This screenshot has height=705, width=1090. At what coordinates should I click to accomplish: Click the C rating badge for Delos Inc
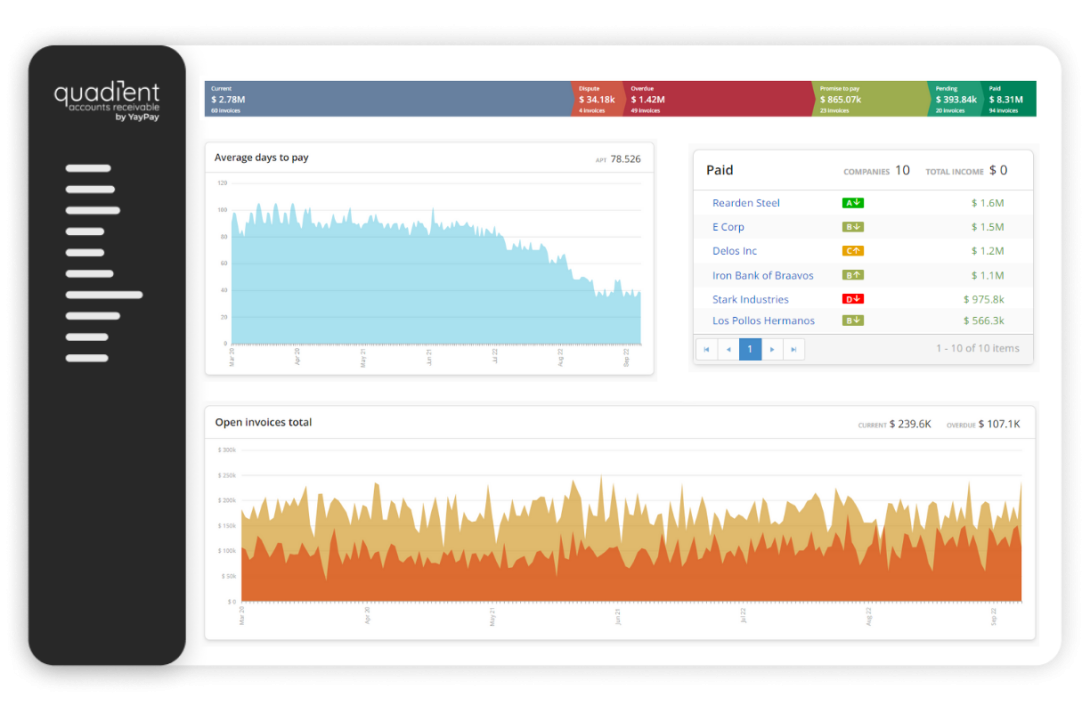(852, 251)
